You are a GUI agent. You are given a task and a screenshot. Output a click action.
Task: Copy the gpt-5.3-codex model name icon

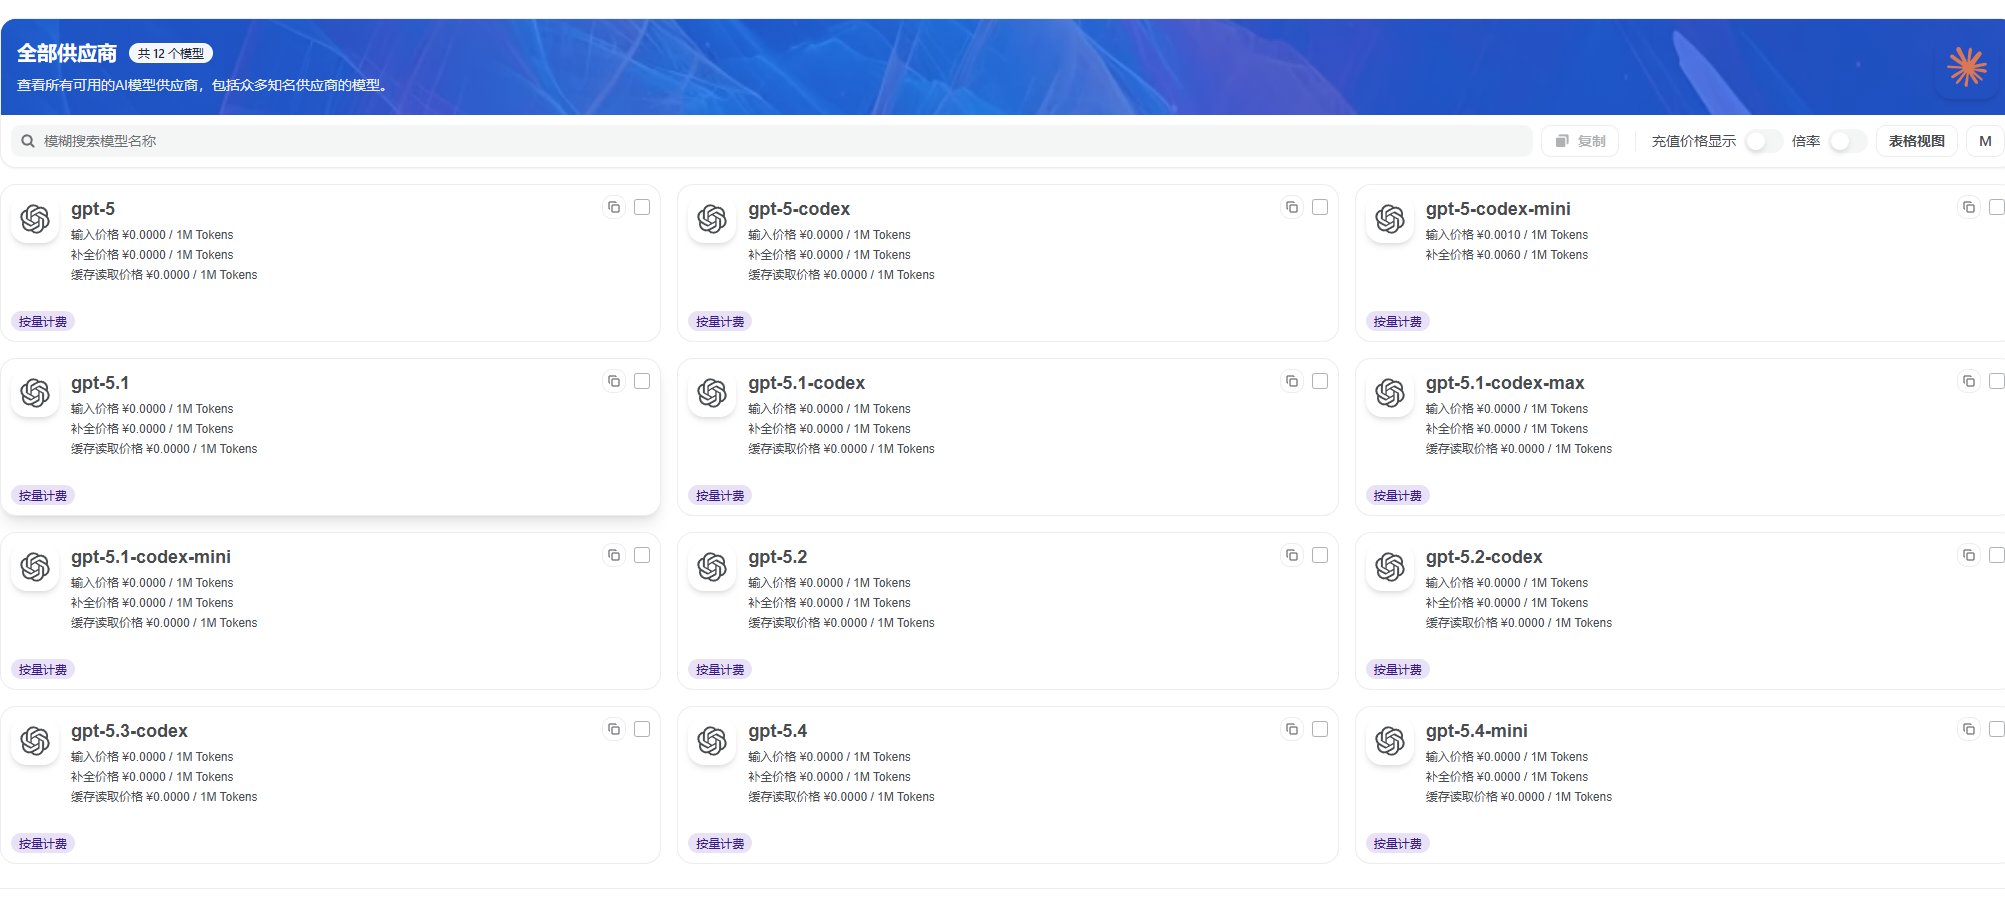(x=614, y=729)
